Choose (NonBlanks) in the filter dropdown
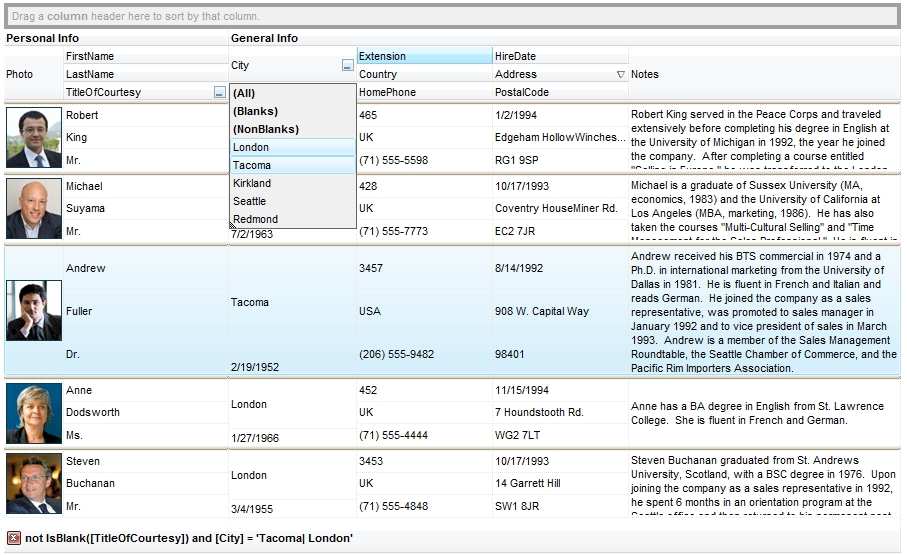Image resolution: width=907 pixels, height=555 pixels. pos(292,129)
